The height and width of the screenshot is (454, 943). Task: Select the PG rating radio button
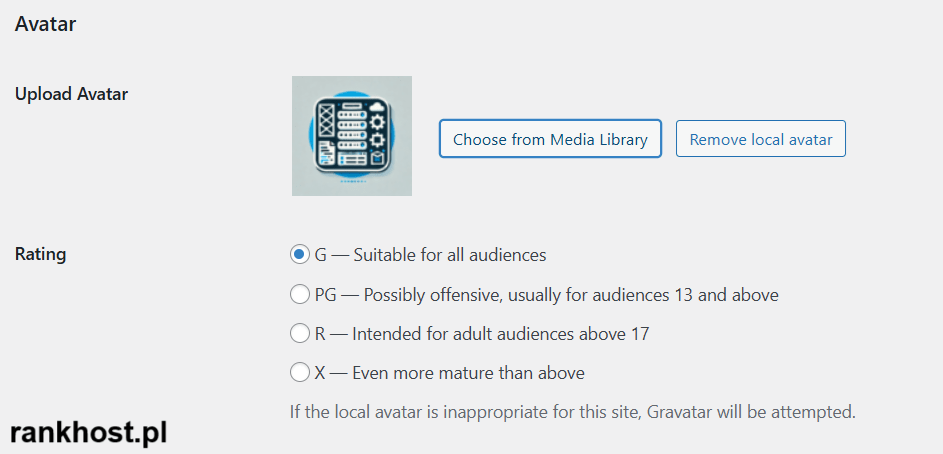299,295
